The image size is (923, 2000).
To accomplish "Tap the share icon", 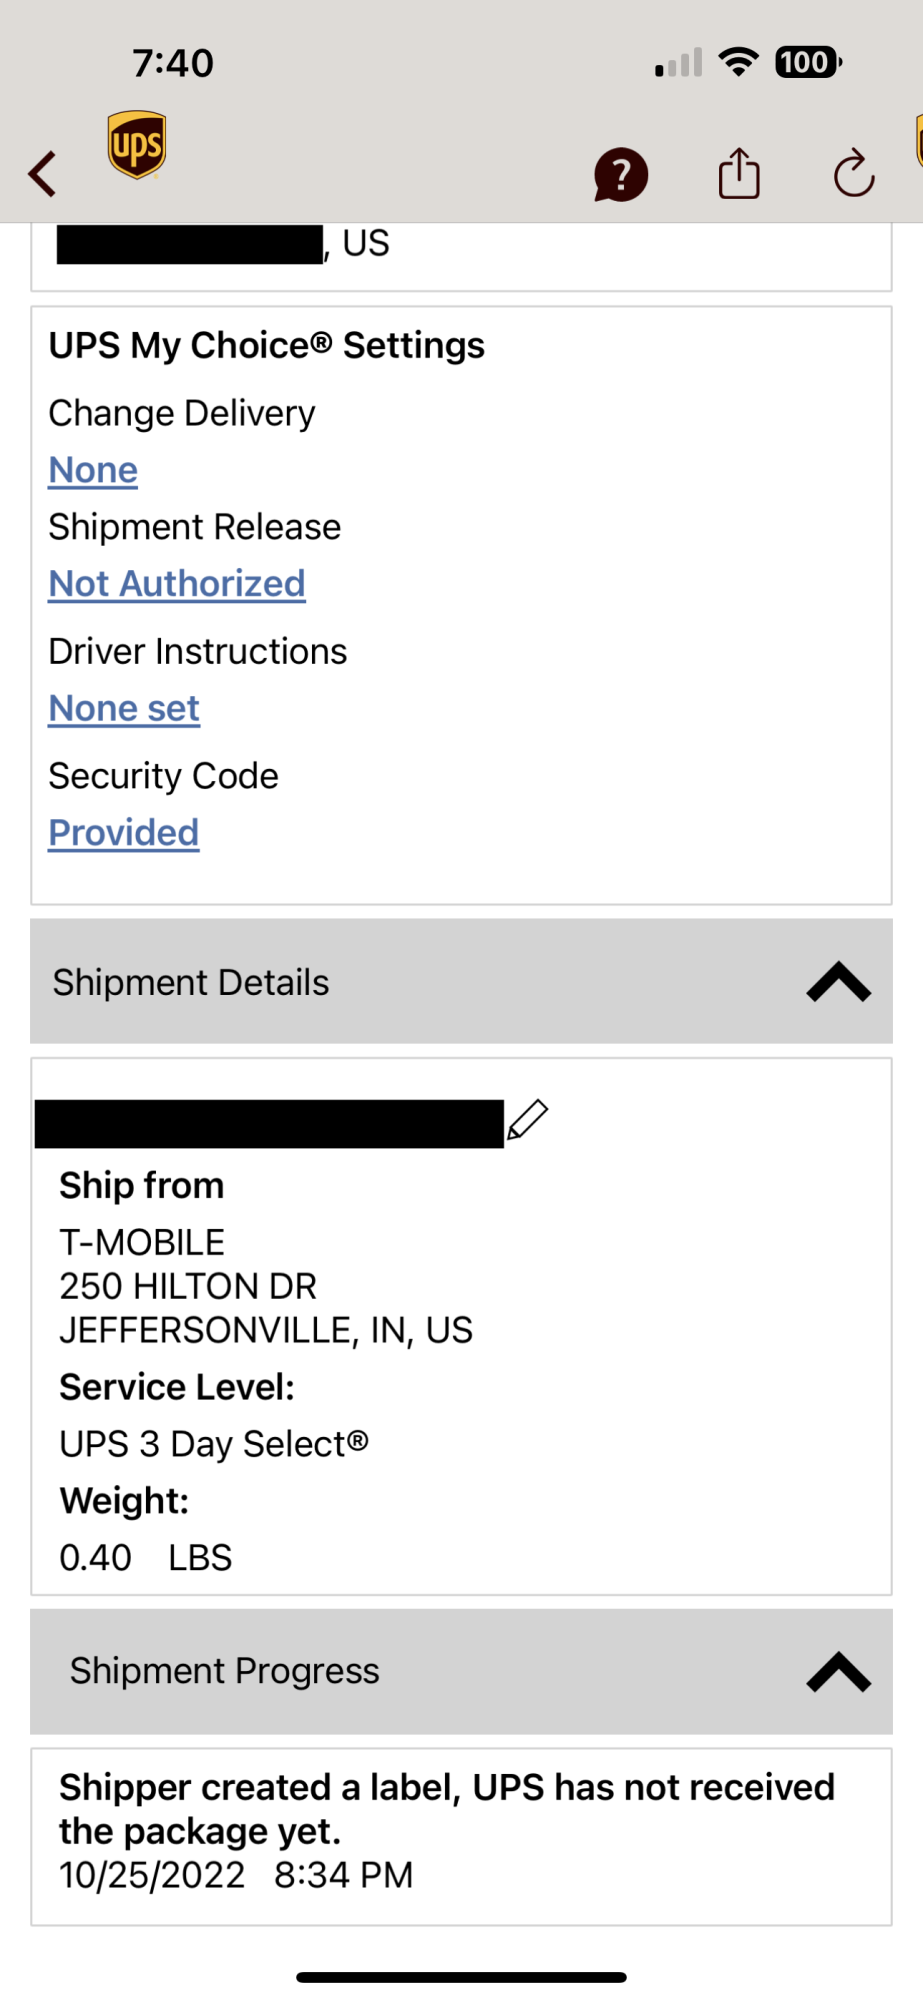I will [x=739, y=173].
